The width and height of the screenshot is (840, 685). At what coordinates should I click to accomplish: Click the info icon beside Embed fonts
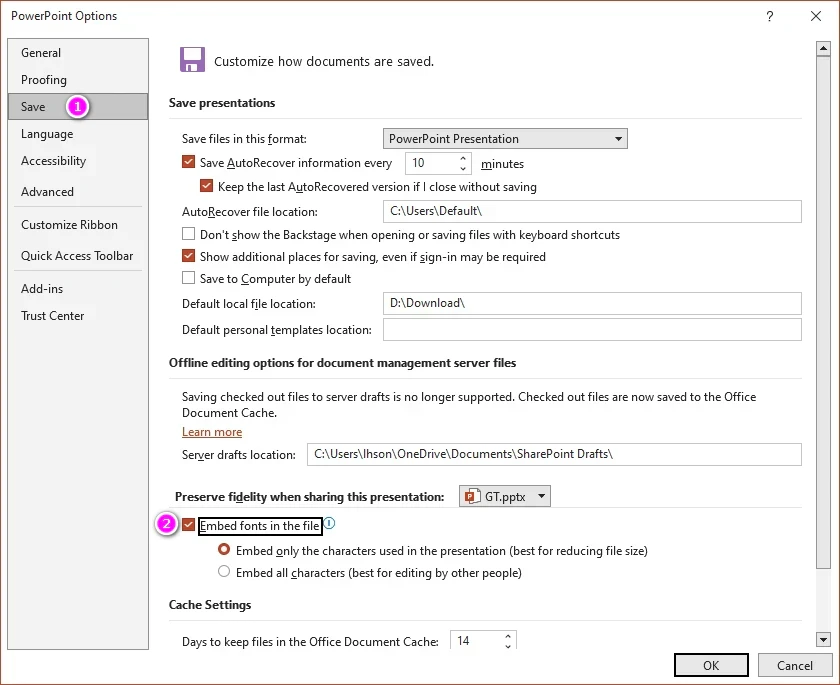329,524
